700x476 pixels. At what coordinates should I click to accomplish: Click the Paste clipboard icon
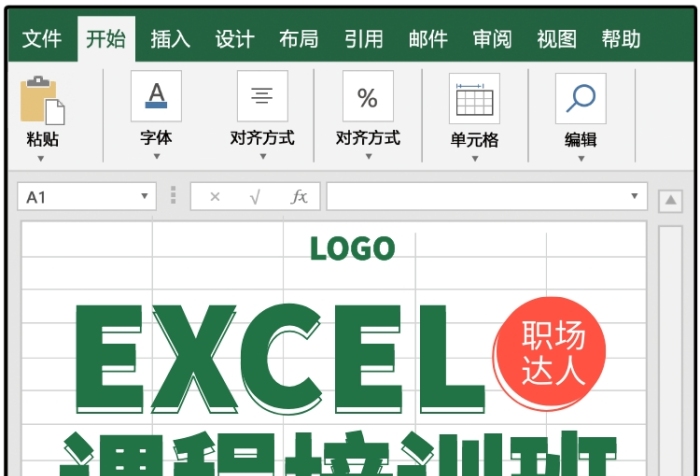(42, 100)
